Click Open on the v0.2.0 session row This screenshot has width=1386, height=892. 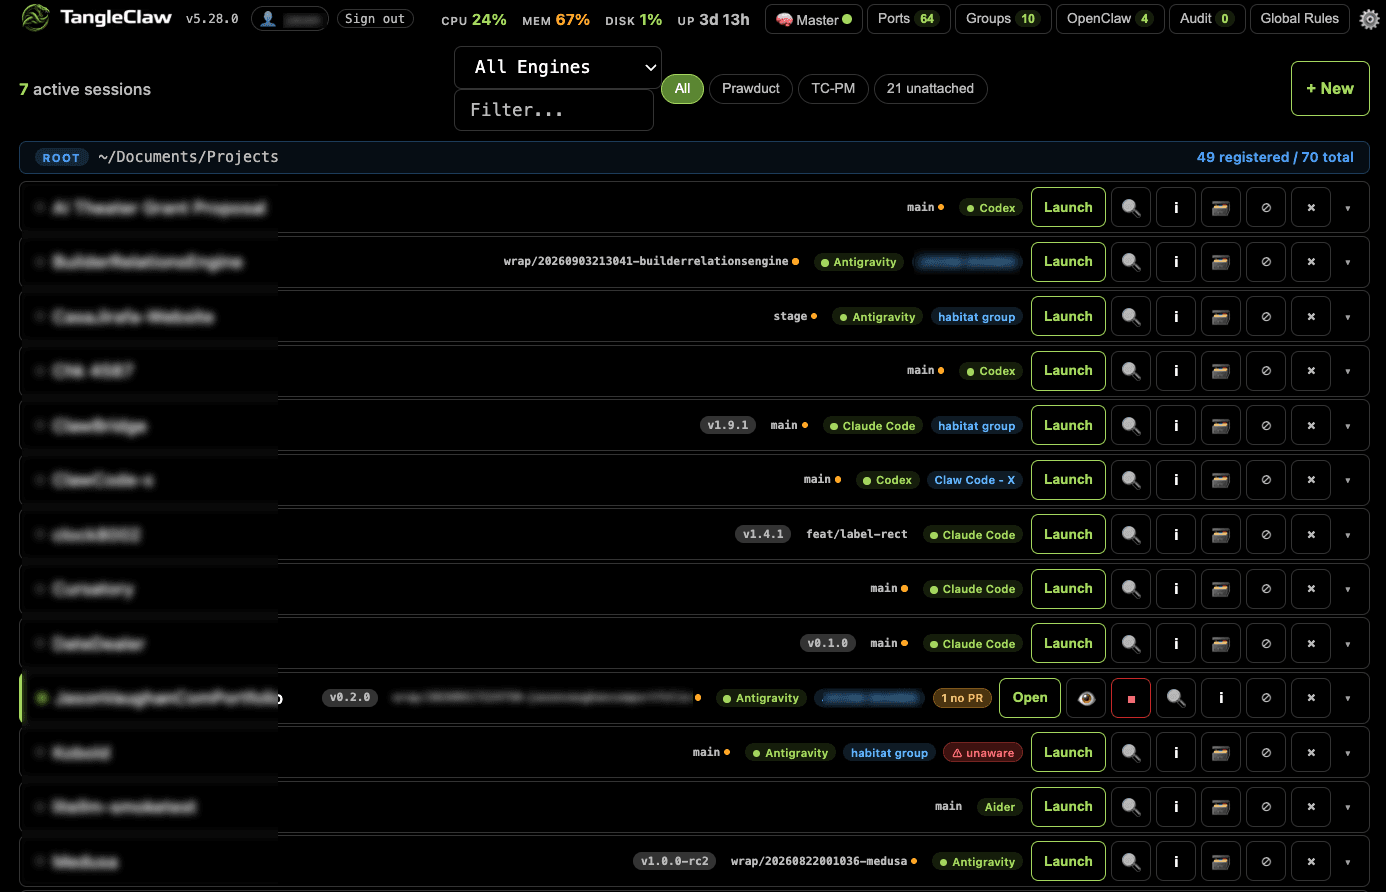(1030, 698)
